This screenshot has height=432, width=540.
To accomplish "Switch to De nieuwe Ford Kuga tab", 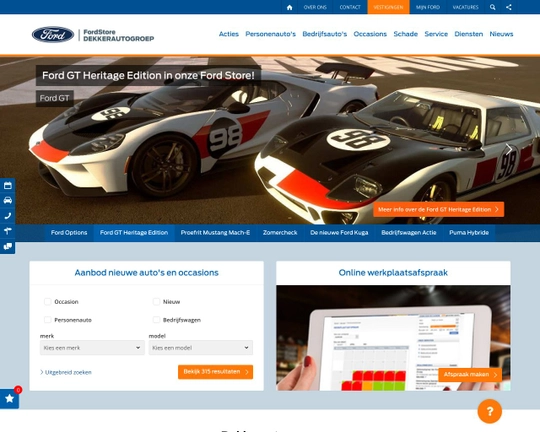I will coord(339,233).
